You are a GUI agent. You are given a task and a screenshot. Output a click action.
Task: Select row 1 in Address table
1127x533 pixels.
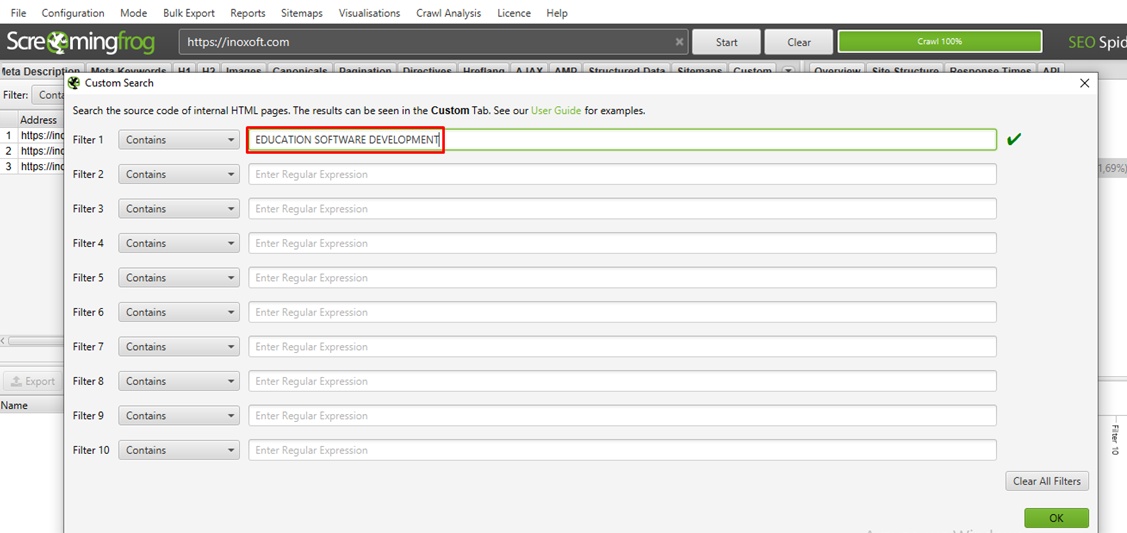coord(33,135)
